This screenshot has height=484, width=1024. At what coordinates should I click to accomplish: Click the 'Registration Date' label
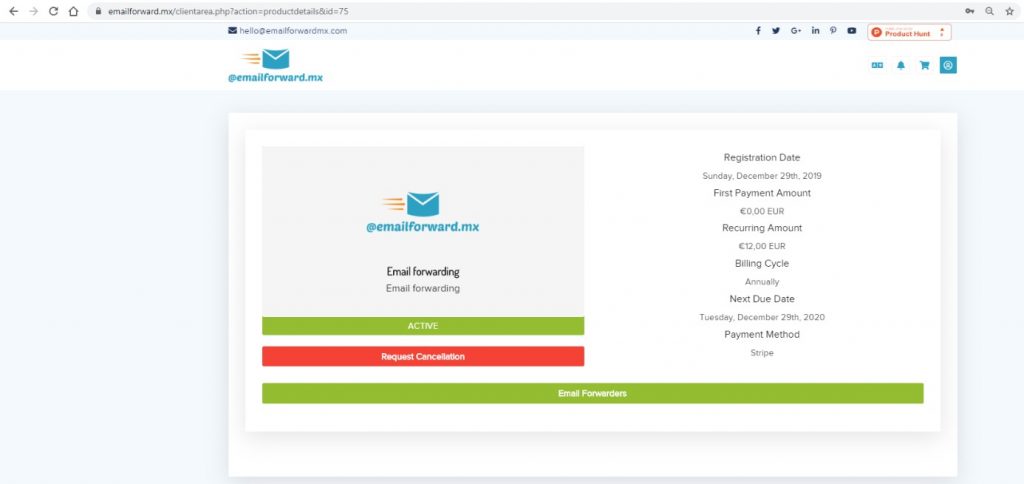pyautogui.click(x=761, y=157)
